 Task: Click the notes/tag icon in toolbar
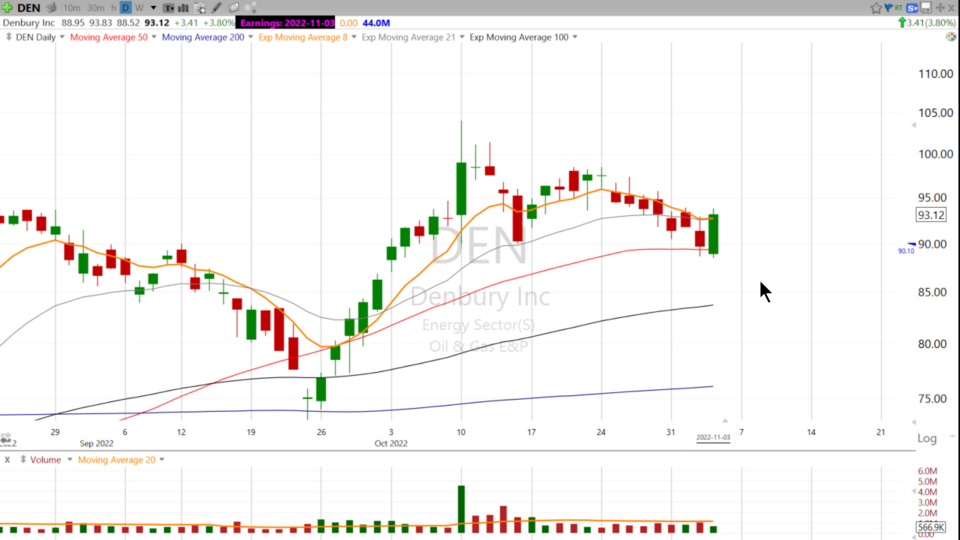coord(233,8)
